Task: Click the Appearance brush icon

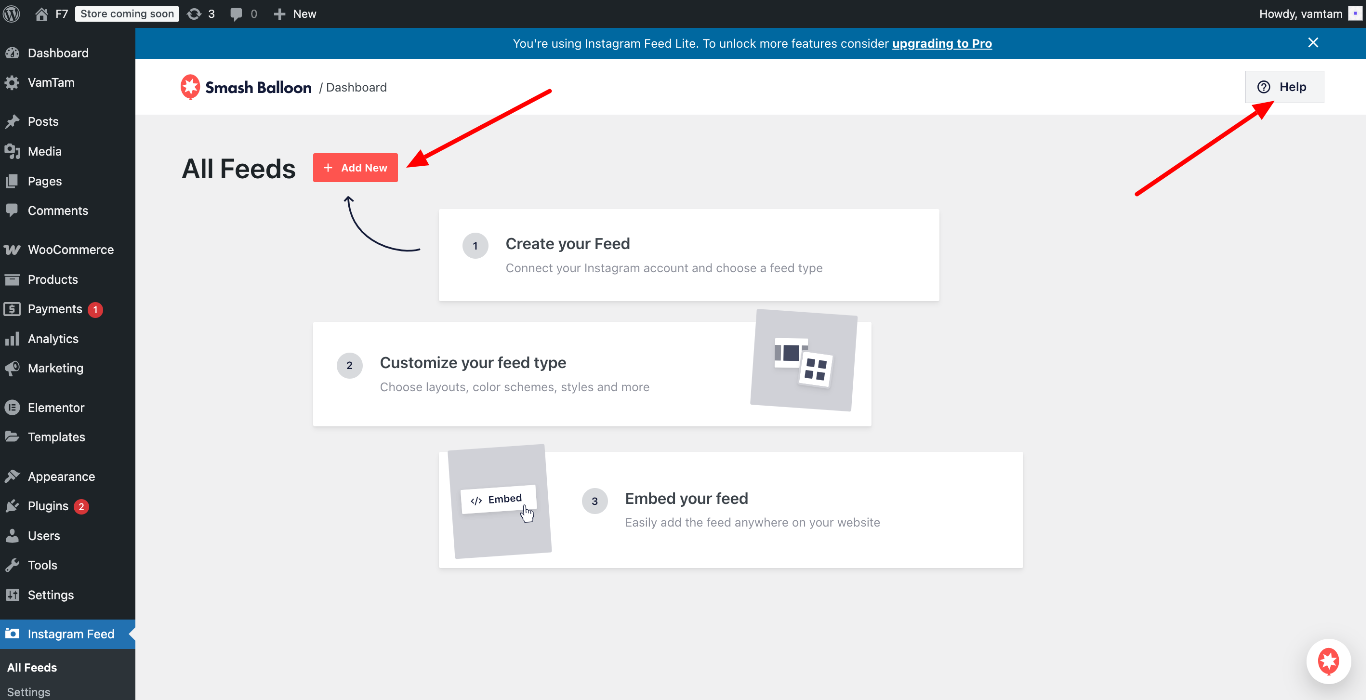Action: point(12,477)
